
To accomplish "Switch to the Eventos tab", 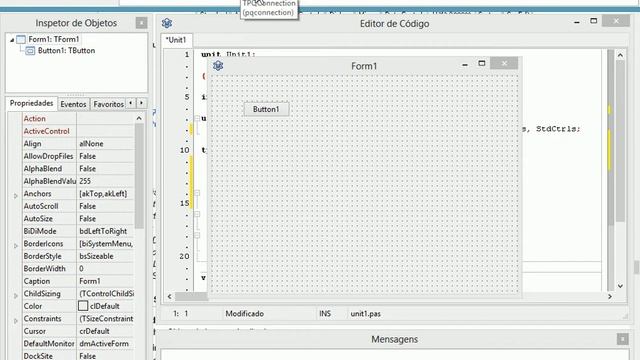I will click(73, 104).
